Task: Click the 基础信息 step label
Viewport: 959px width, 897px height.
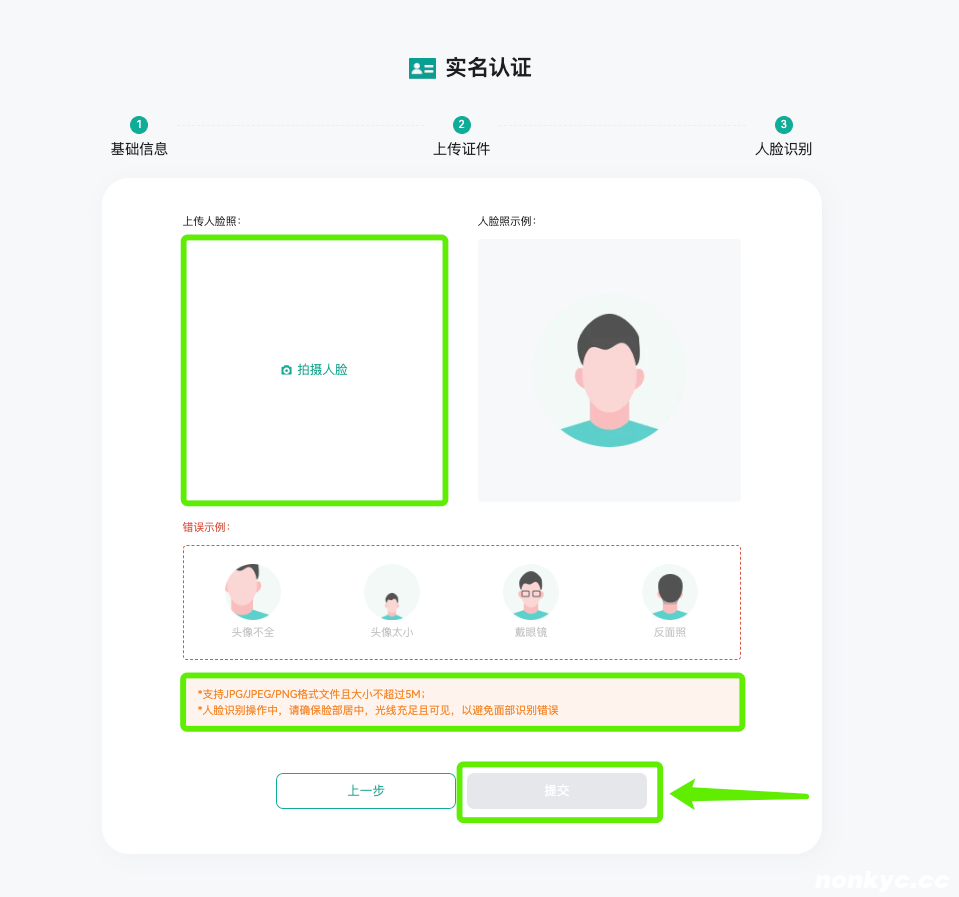Action: 139,149
